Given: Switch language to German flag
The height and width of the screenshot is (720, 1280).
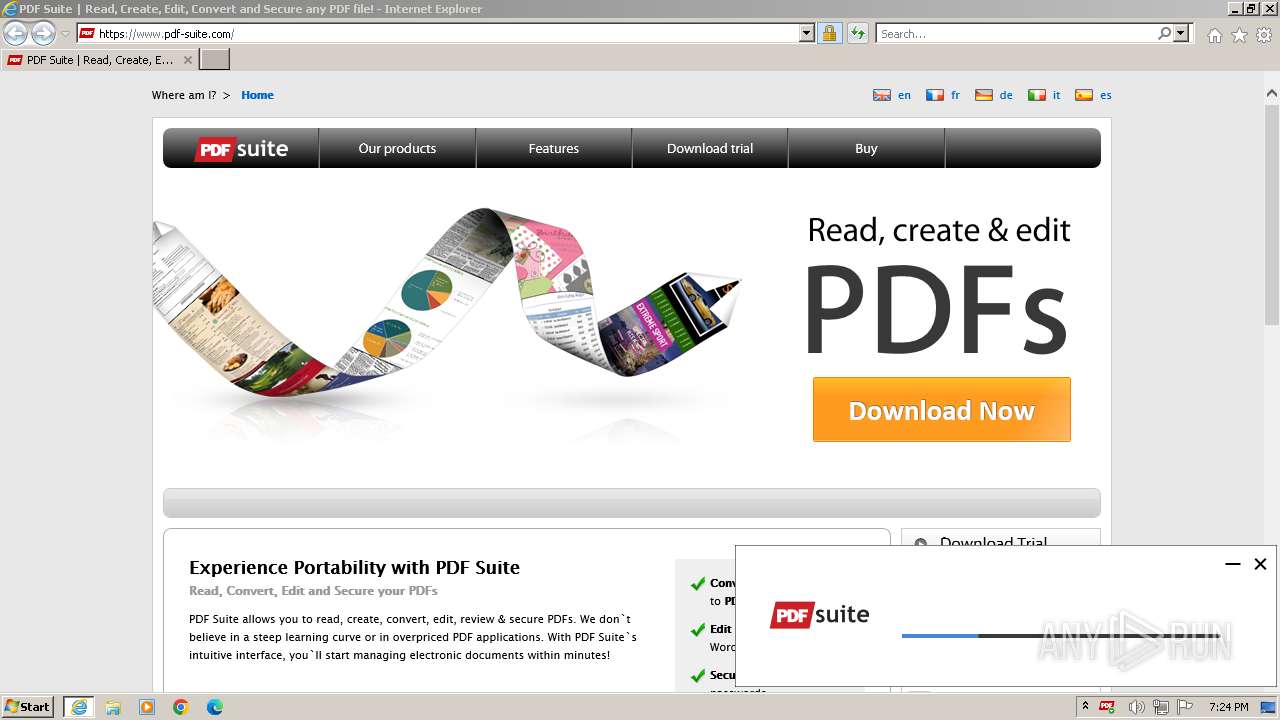Looking at the screenshot, I should 984,95.
